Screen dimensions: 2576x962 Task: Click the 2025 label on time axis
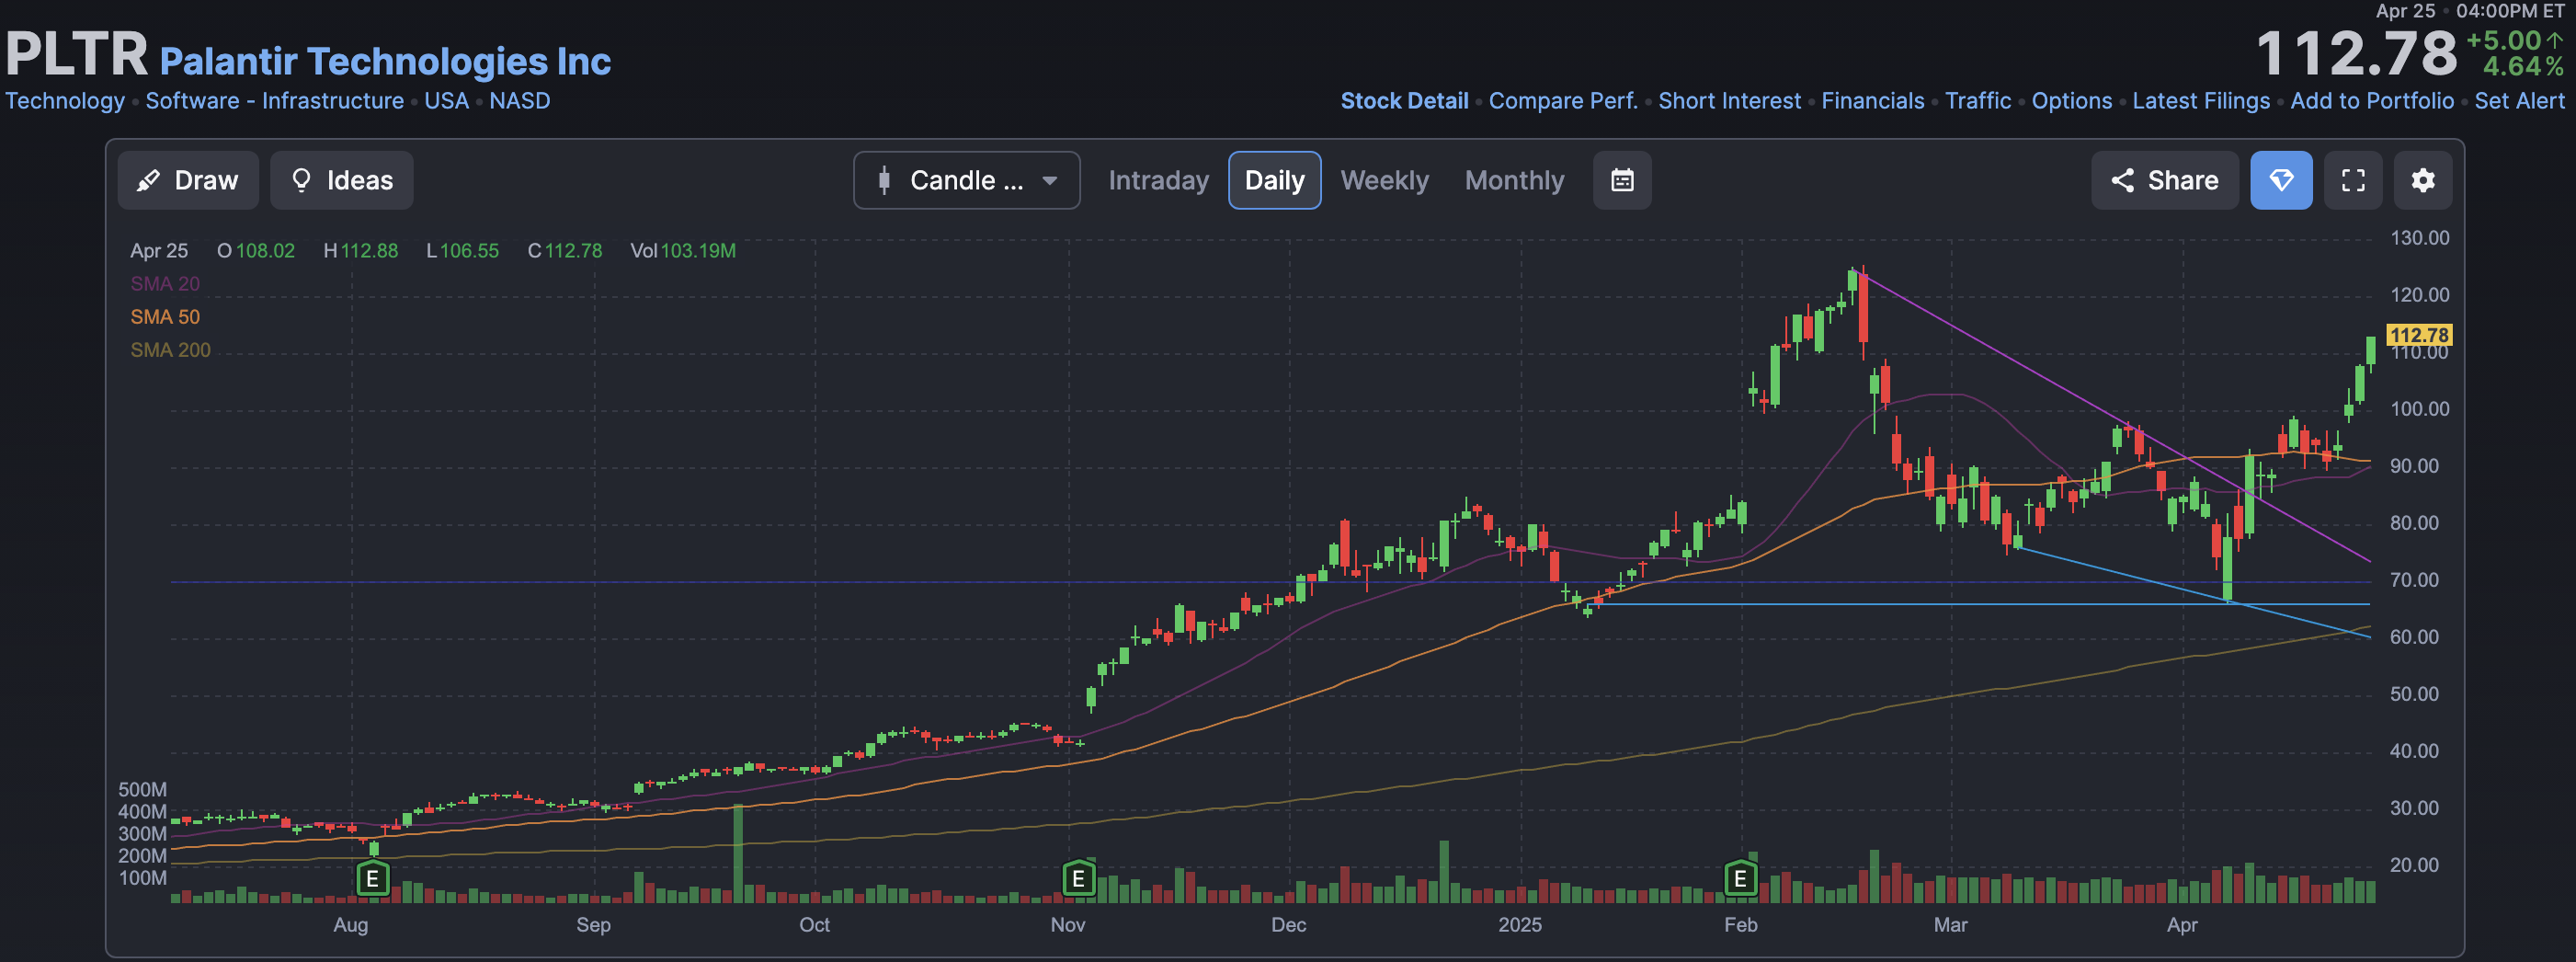(x=1519, y=925)
